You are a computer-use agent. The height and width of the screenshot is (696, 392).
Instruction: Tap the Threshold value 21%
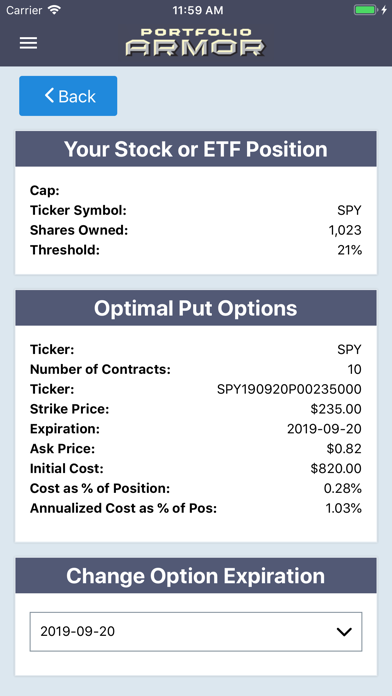[x=349, y=250]
